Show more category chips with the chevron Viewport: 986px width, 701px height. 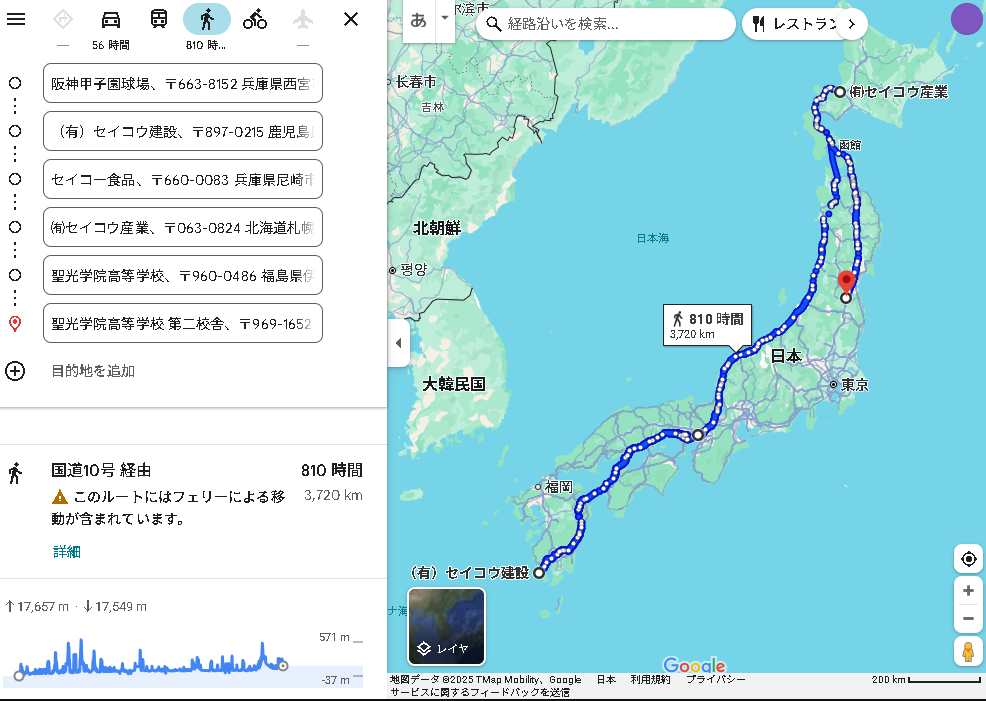pyautogui.click(x=852, y=24)
